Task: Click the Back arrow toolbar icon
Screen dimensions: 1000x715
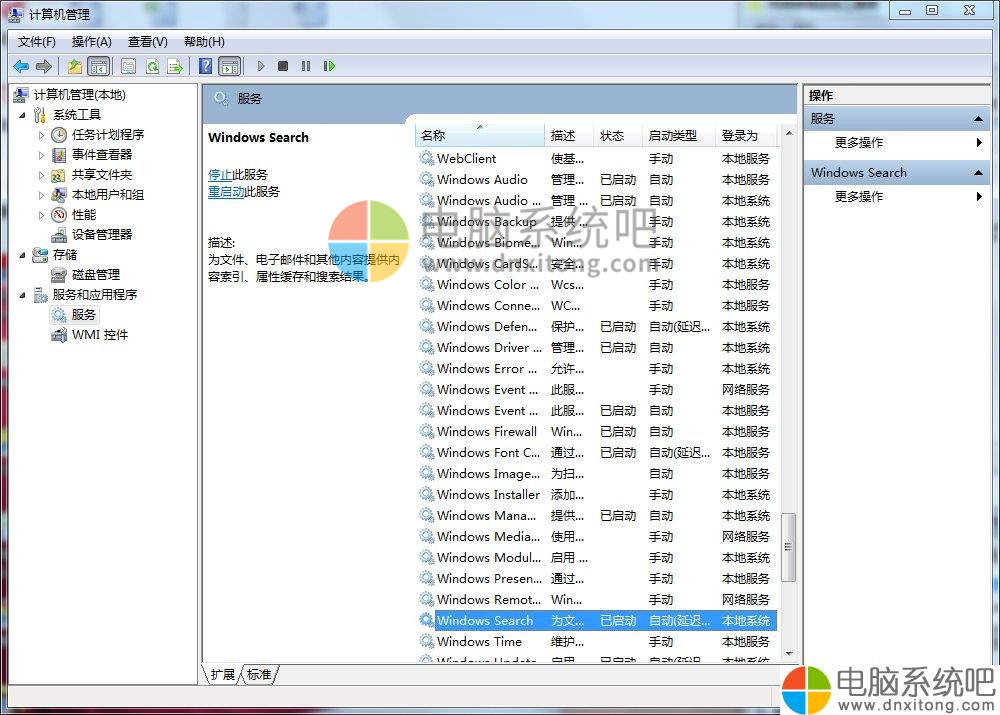Action: click(21, 66)
